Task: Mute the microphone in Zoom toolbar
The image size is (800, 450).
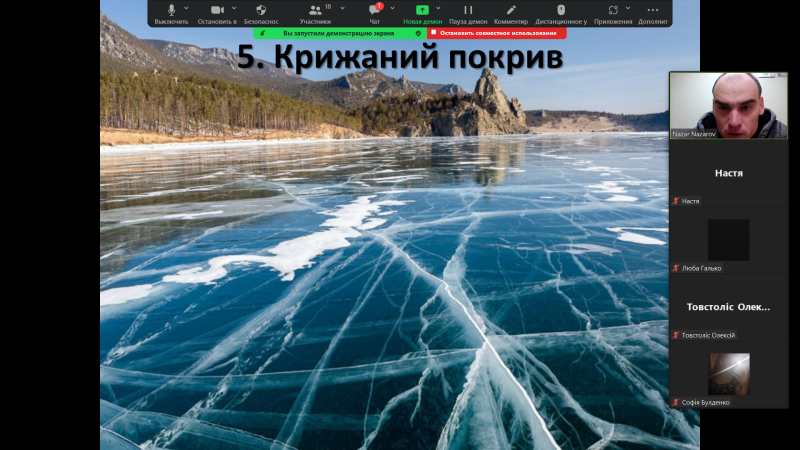Action: [x=171, y=10]
